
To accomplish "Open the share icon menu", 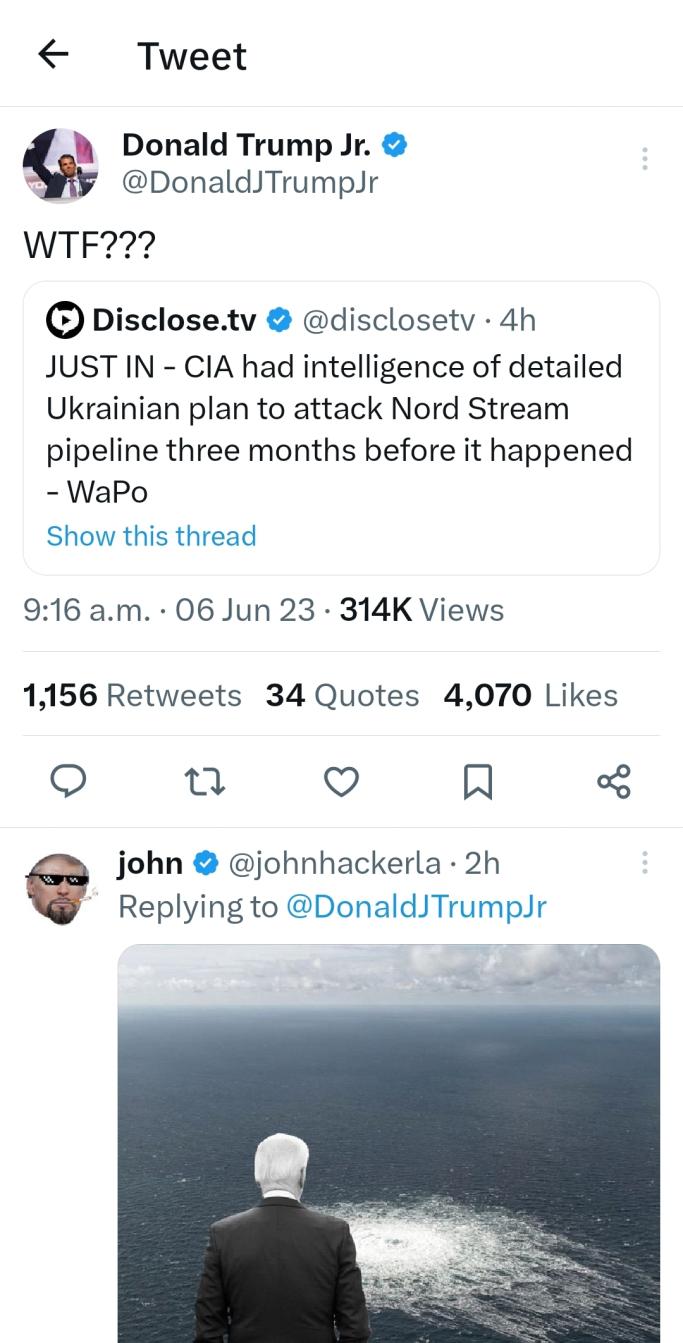I will click(614, 781).
